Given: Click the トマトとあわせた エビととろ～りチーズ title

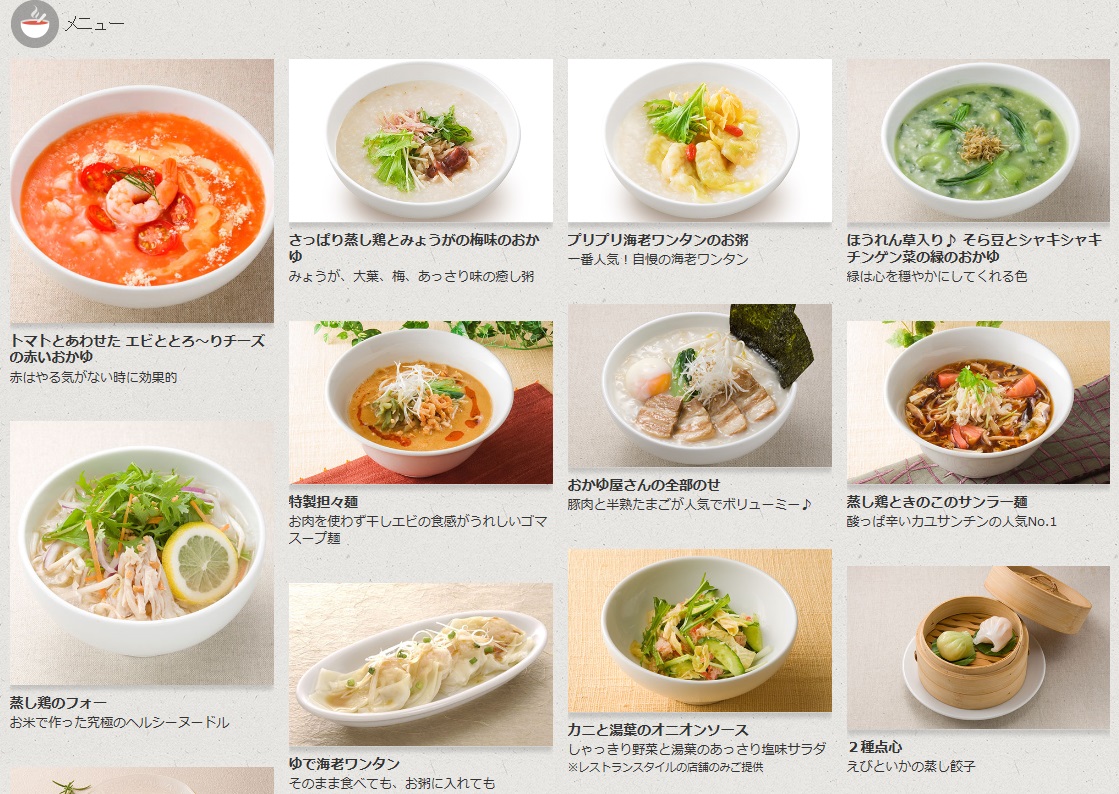Looking at the screenshot, I should click(x=138, y=341).
